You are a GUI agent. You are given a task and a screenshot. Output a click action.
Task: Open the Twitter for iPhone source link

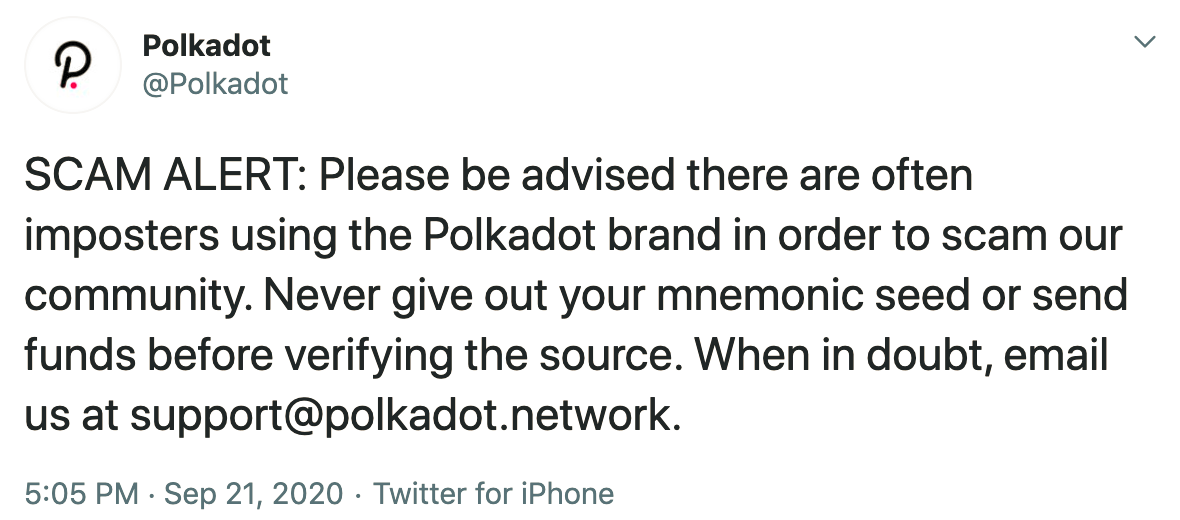coord(494,494)
